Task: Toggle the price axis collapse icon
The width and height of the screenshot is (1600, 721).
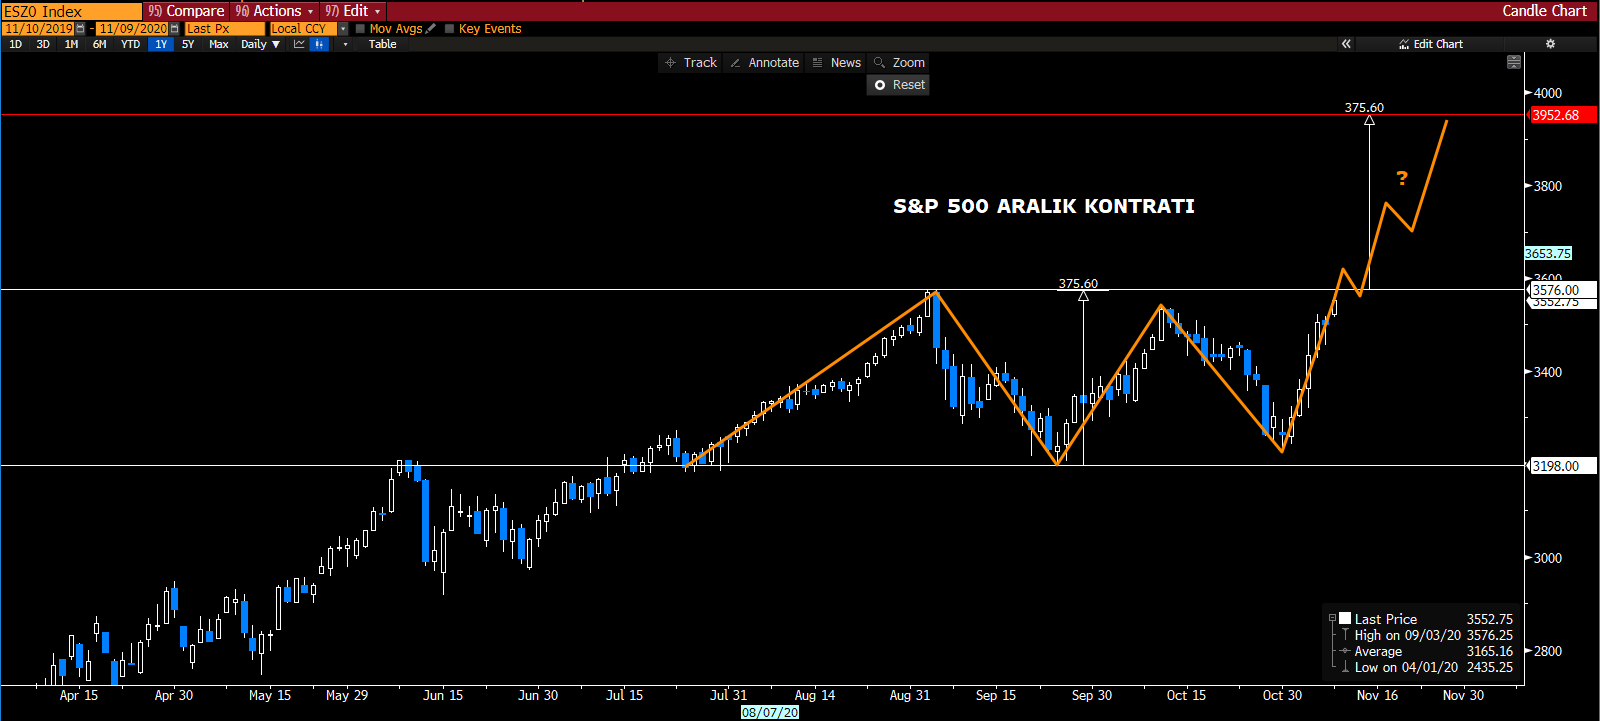Action: 1514,62
